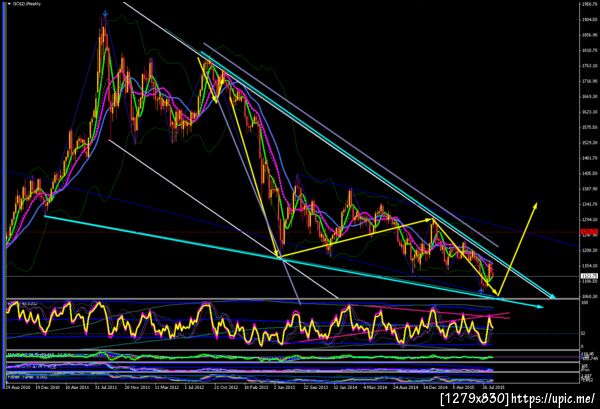Click the 29 Aug 2010 date label
The width and height of the screenshot is (600, 409).
[x=18, y=387]
